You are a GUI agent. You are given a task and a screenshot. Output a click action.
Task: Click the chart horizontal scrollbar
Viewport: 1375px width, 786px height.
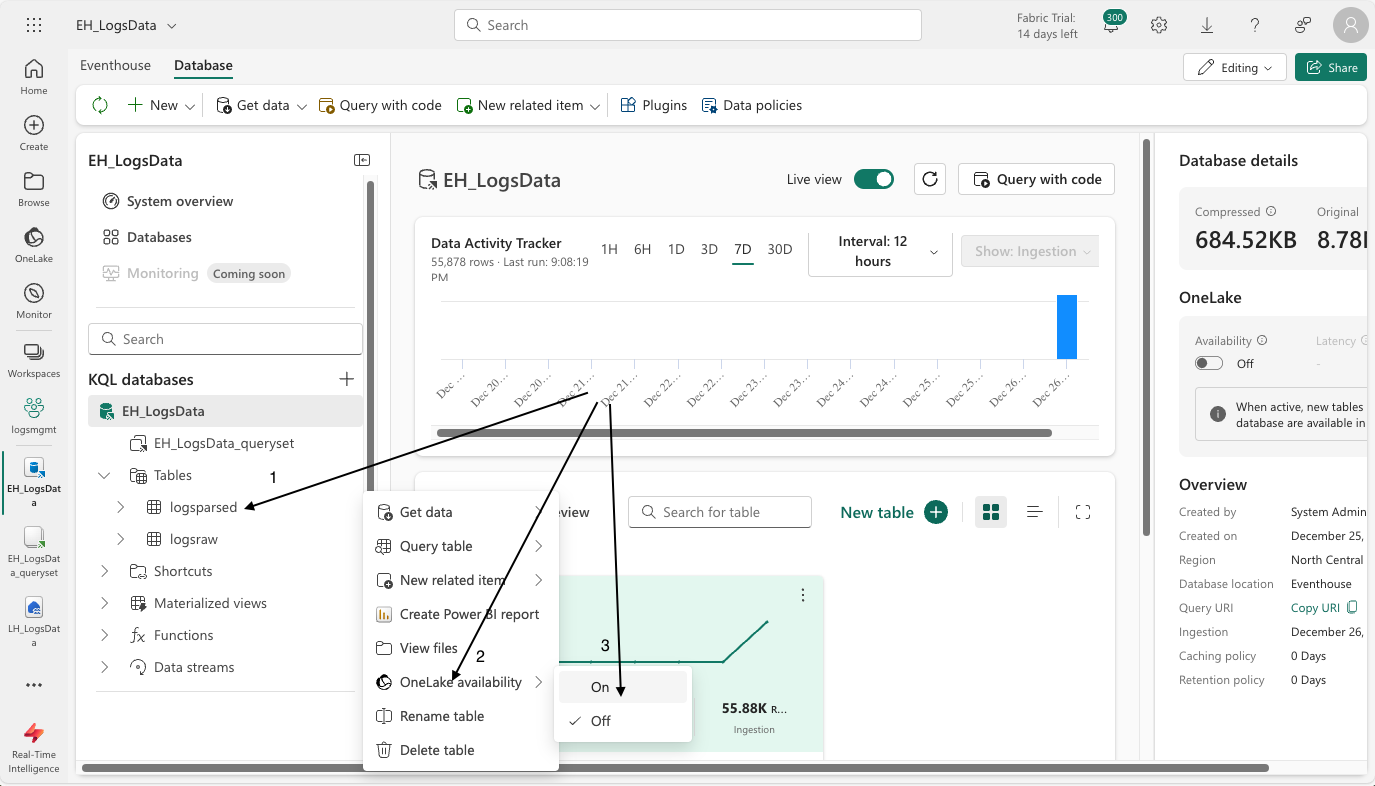click(744, 433)
